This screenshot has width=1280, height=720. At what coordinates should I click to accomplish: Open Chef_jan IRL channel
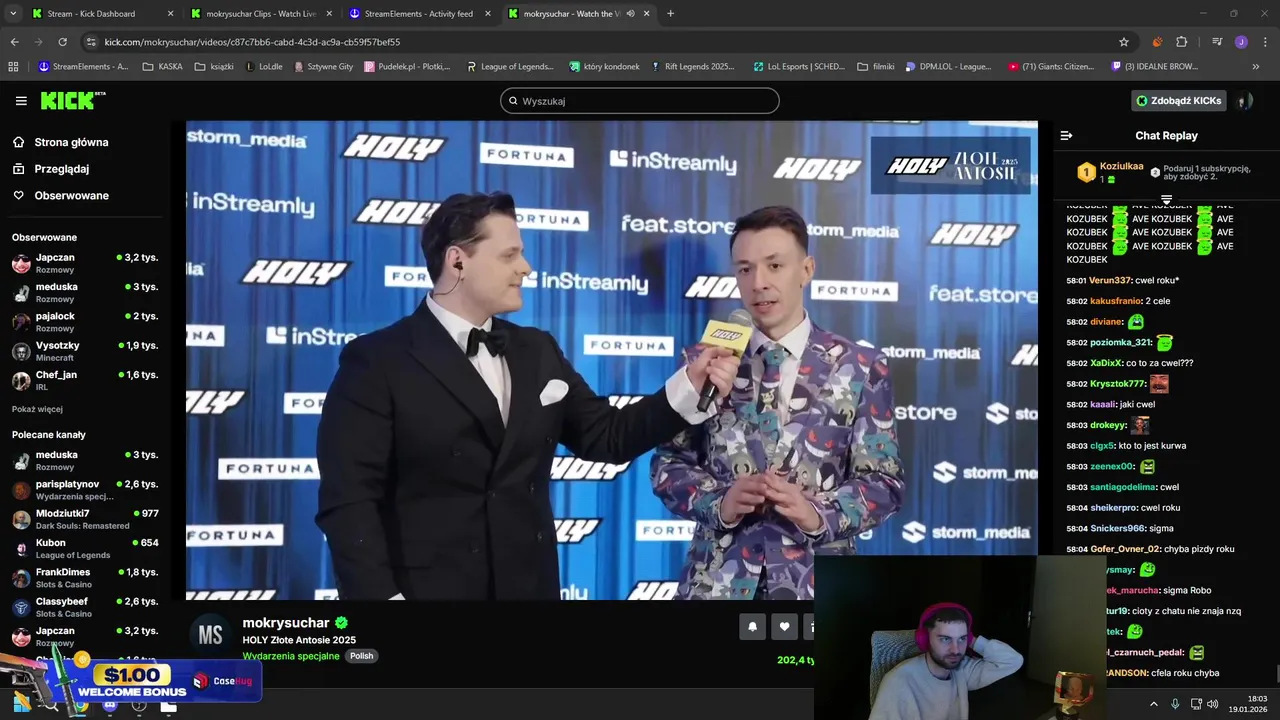pos(85,380)
